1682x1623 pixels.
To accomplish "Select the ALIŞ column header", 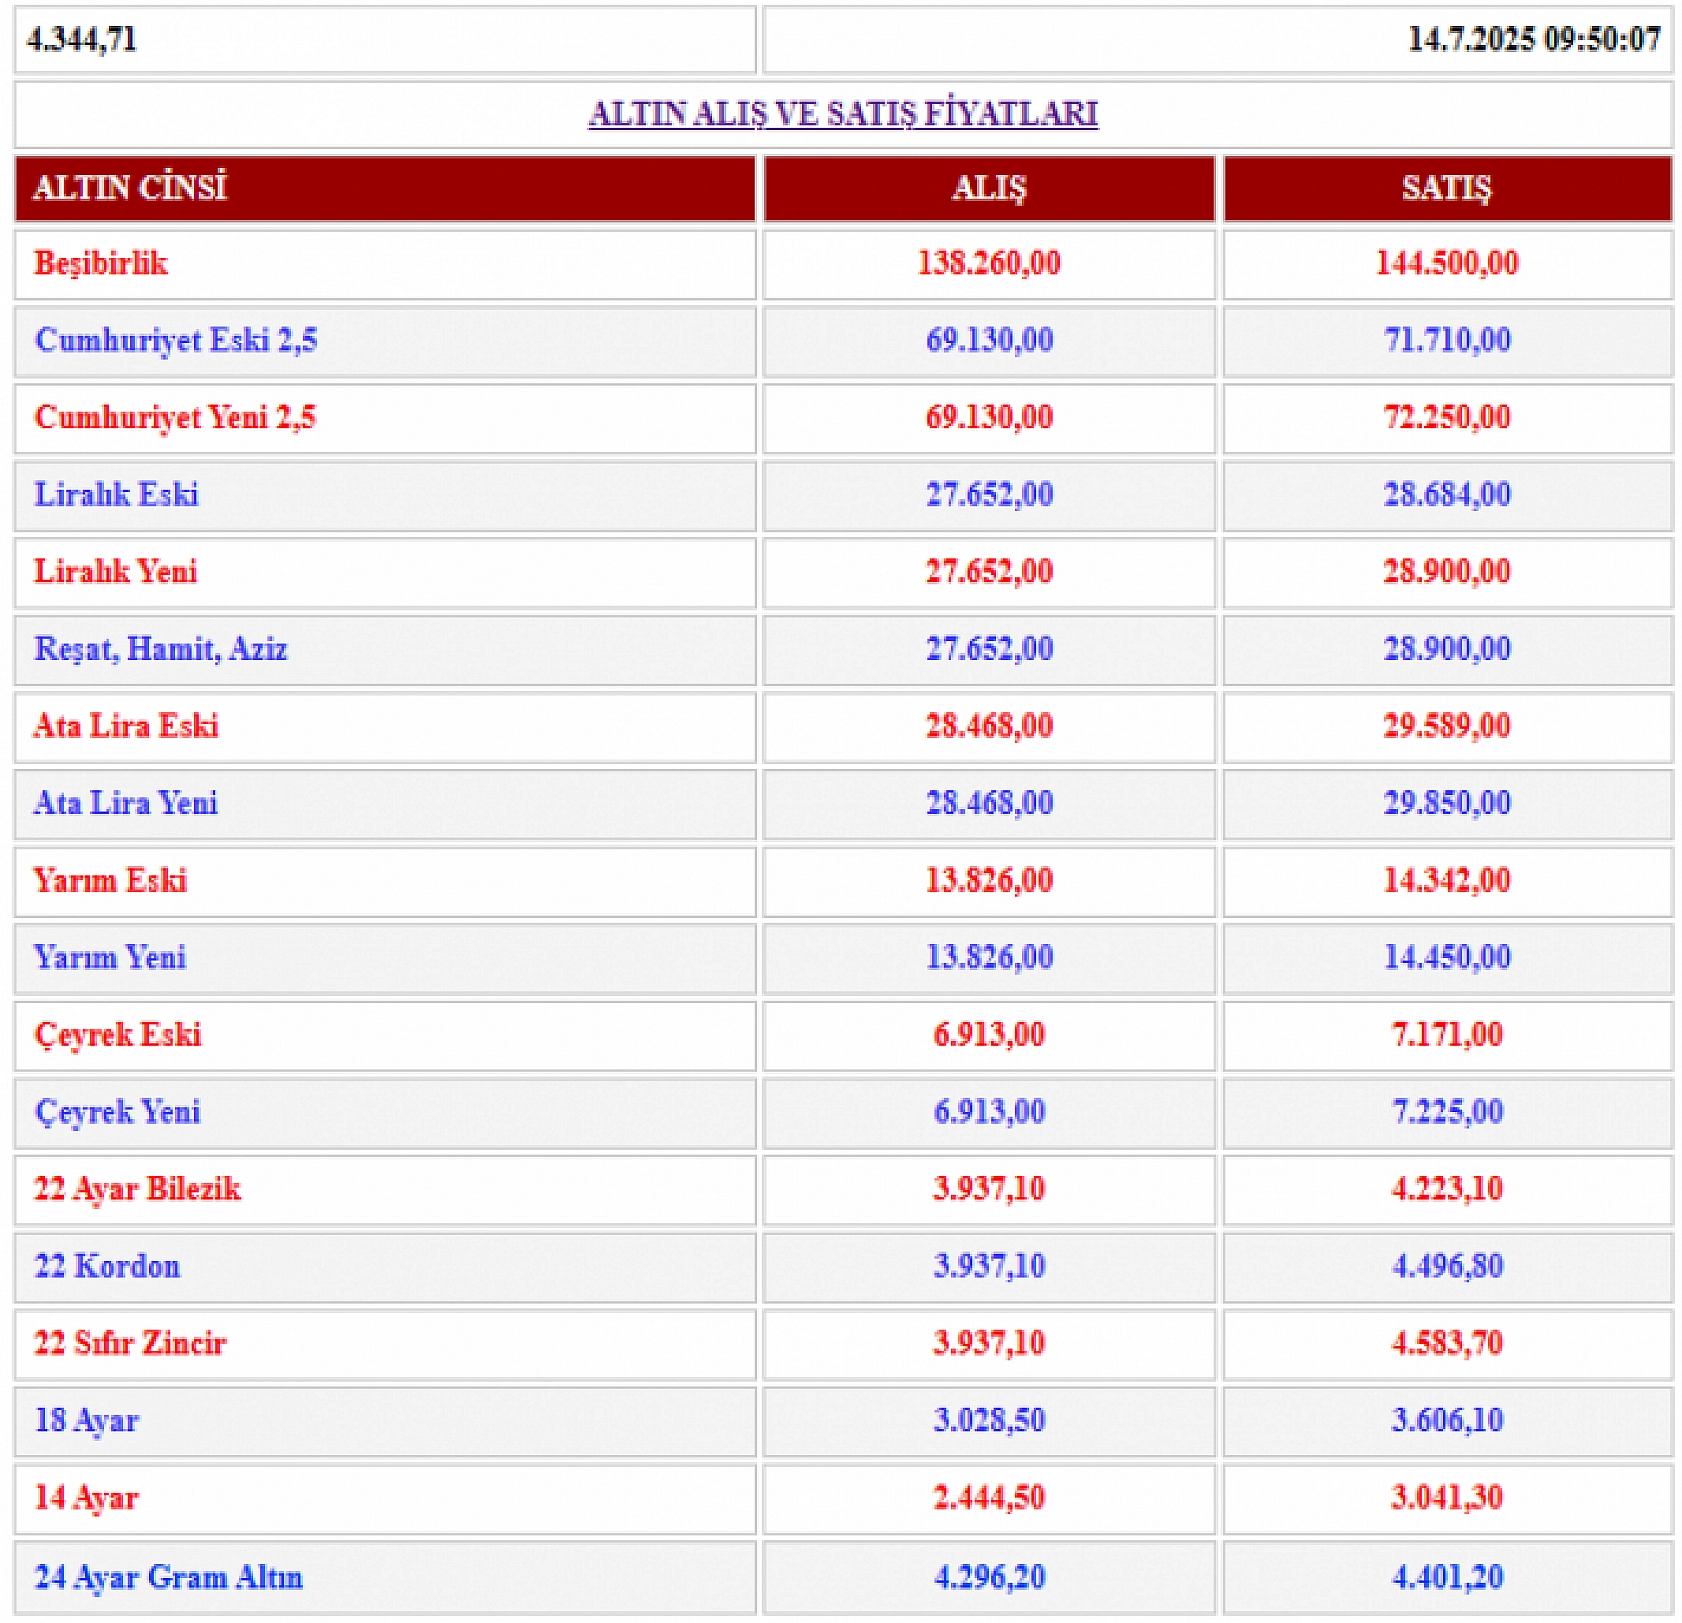I will coord(988,188).
